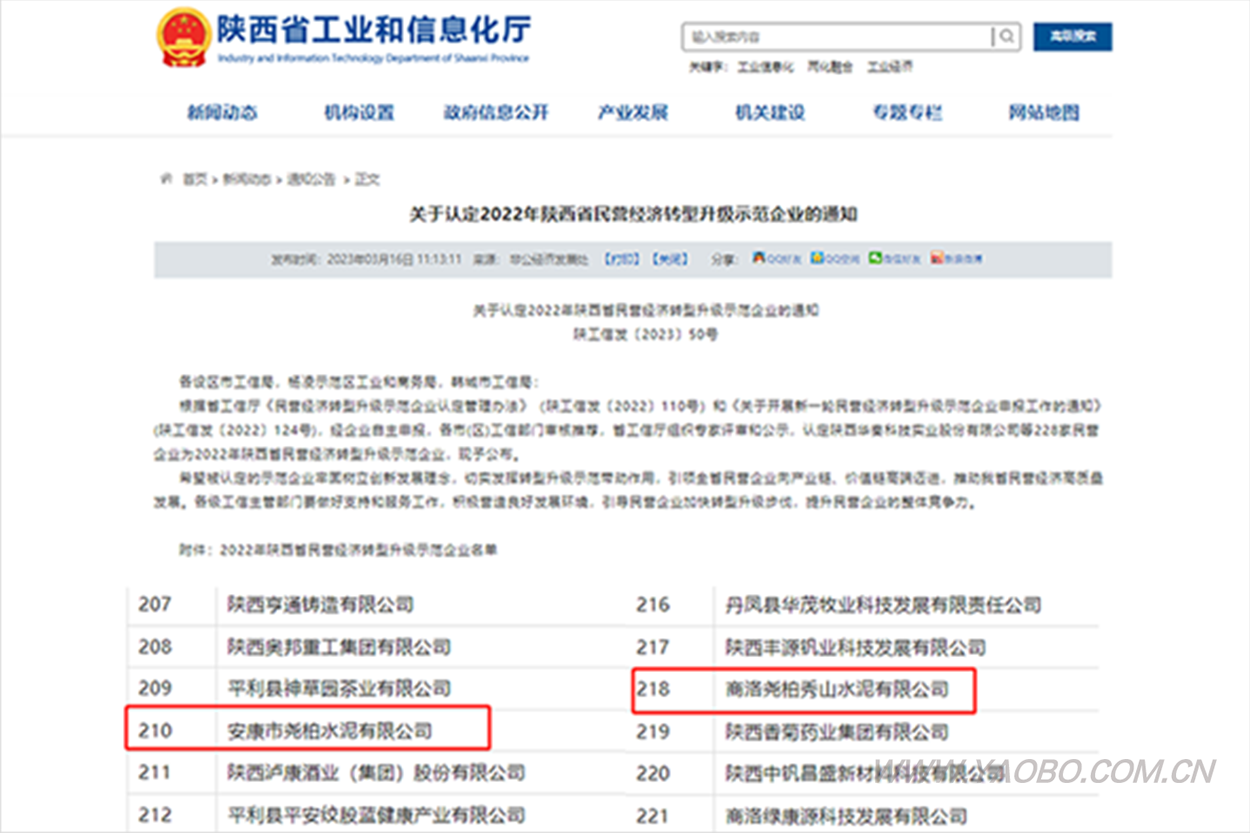Click the breadcrumb home icon

tap(166, 179)
